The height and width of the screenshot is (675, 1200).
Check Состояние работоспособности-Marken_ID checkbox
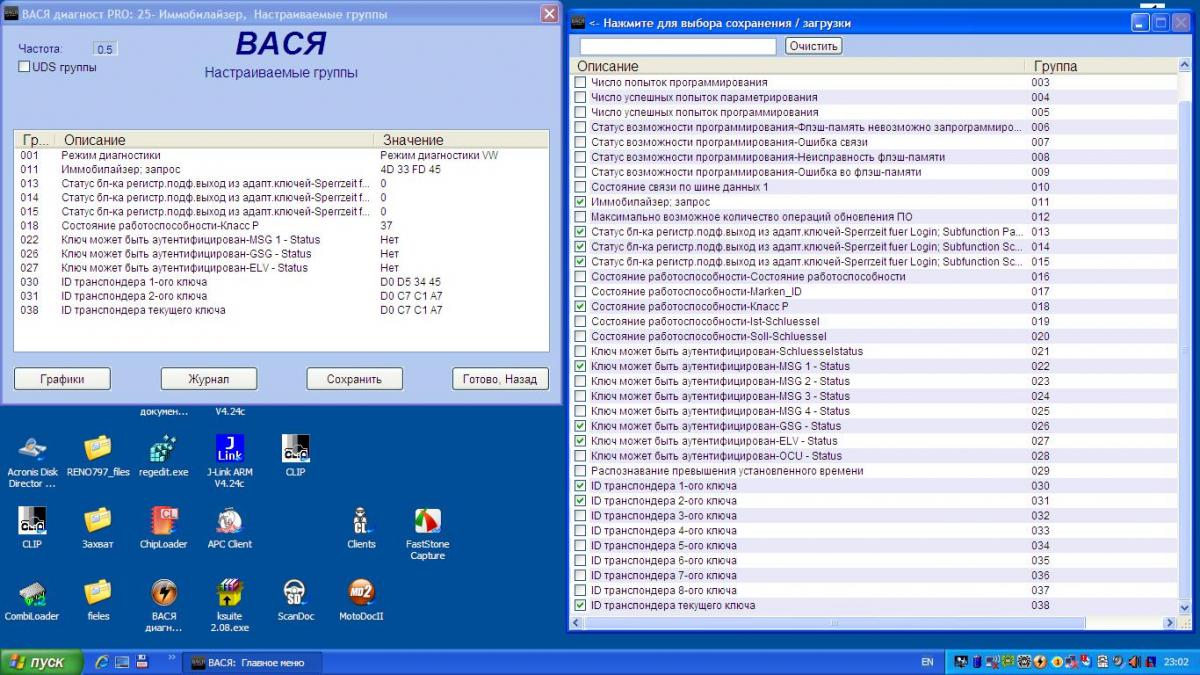[580, 291]
